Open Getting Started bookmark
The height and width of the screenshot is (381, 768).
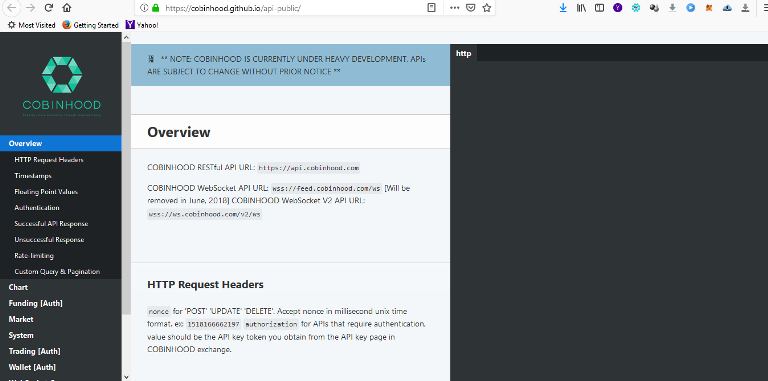tap(91, 25)
